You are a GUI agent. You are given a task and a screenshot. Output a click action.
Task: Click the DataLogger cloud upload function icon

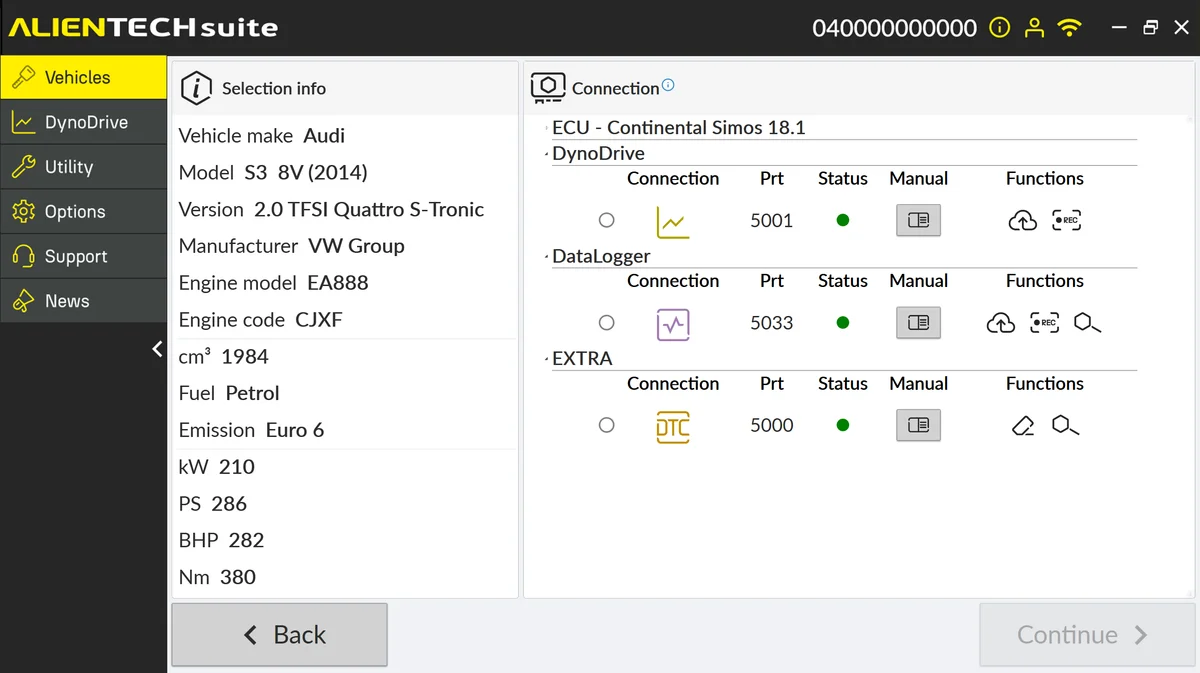click(1000, 323)
